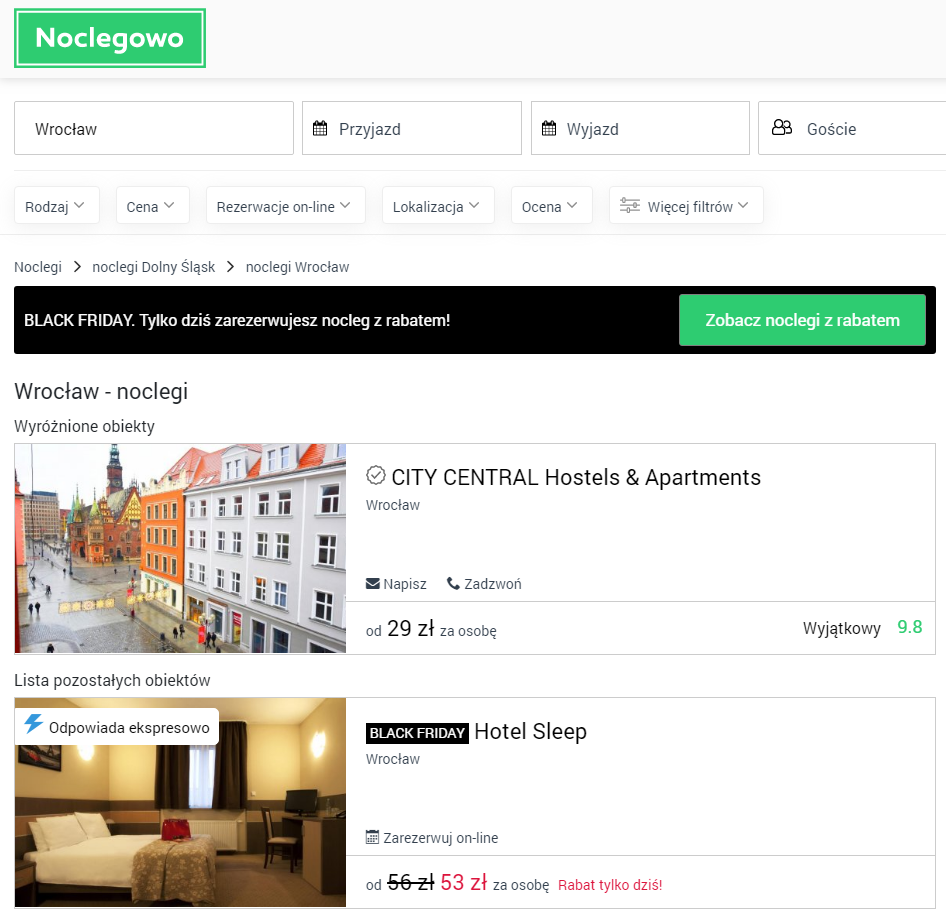The image size is (946, 921).
Task: Click Zobacz noclegi z rabatem button
Action: (802, 320)
